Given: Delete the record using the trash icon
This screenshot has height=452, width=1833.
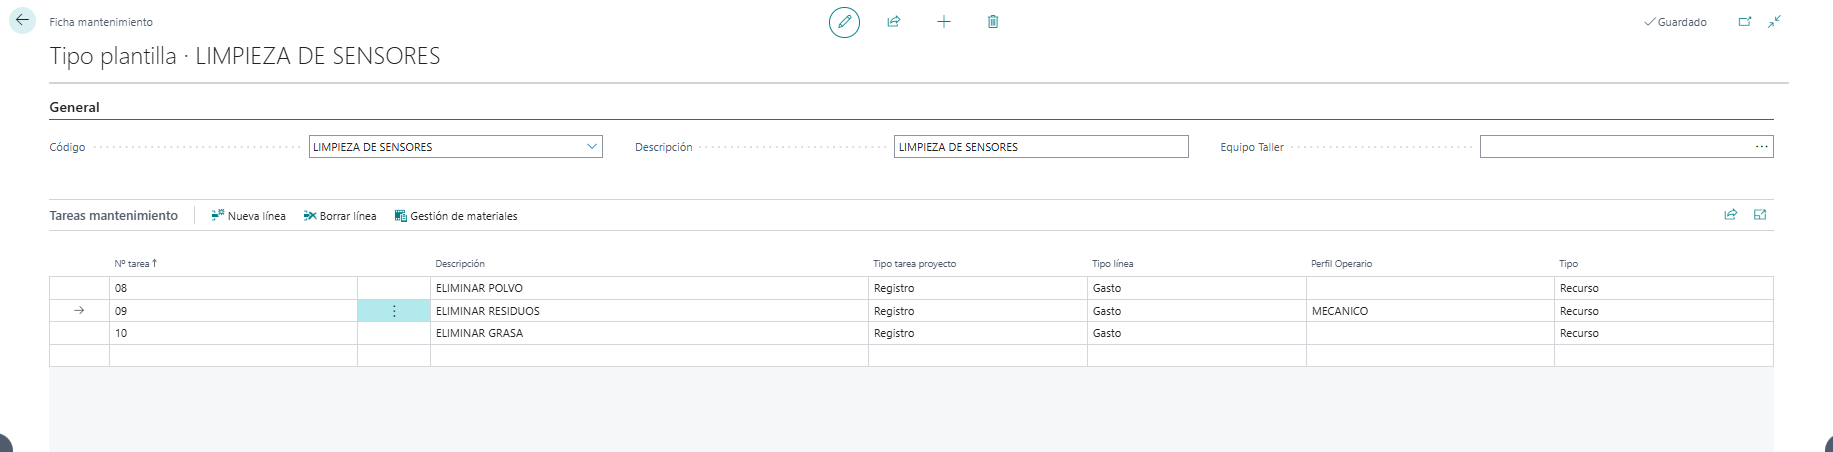Looking at the screenshot, I should coord(993,21).
